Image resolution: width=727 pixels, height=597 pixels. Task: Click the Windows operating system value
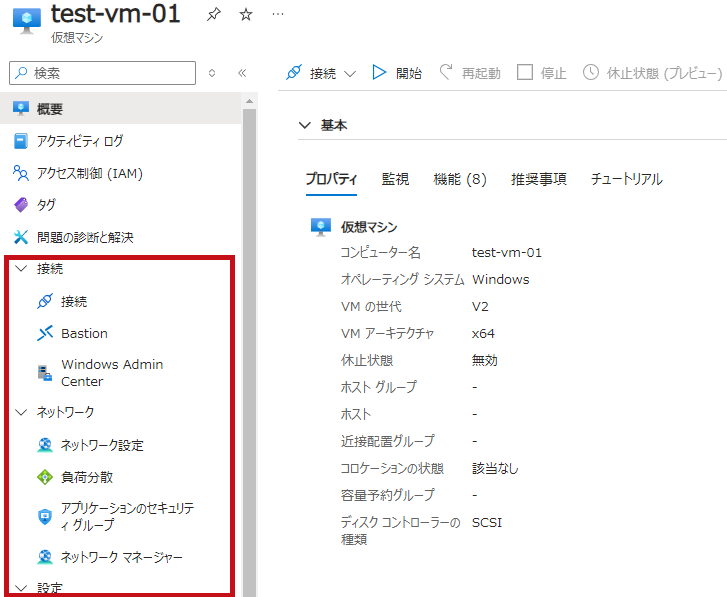pyautogui.click(x=500, y=279)
